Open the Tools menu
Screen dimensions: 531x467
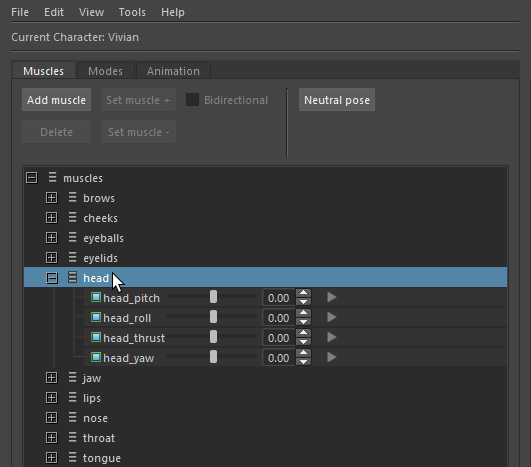point(132,13)
